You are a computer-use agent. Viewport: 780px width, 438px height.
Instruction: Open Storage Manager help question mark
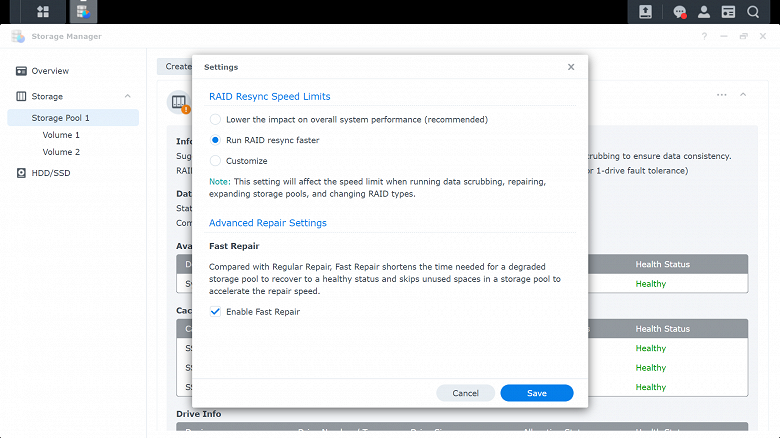point(704,36)
